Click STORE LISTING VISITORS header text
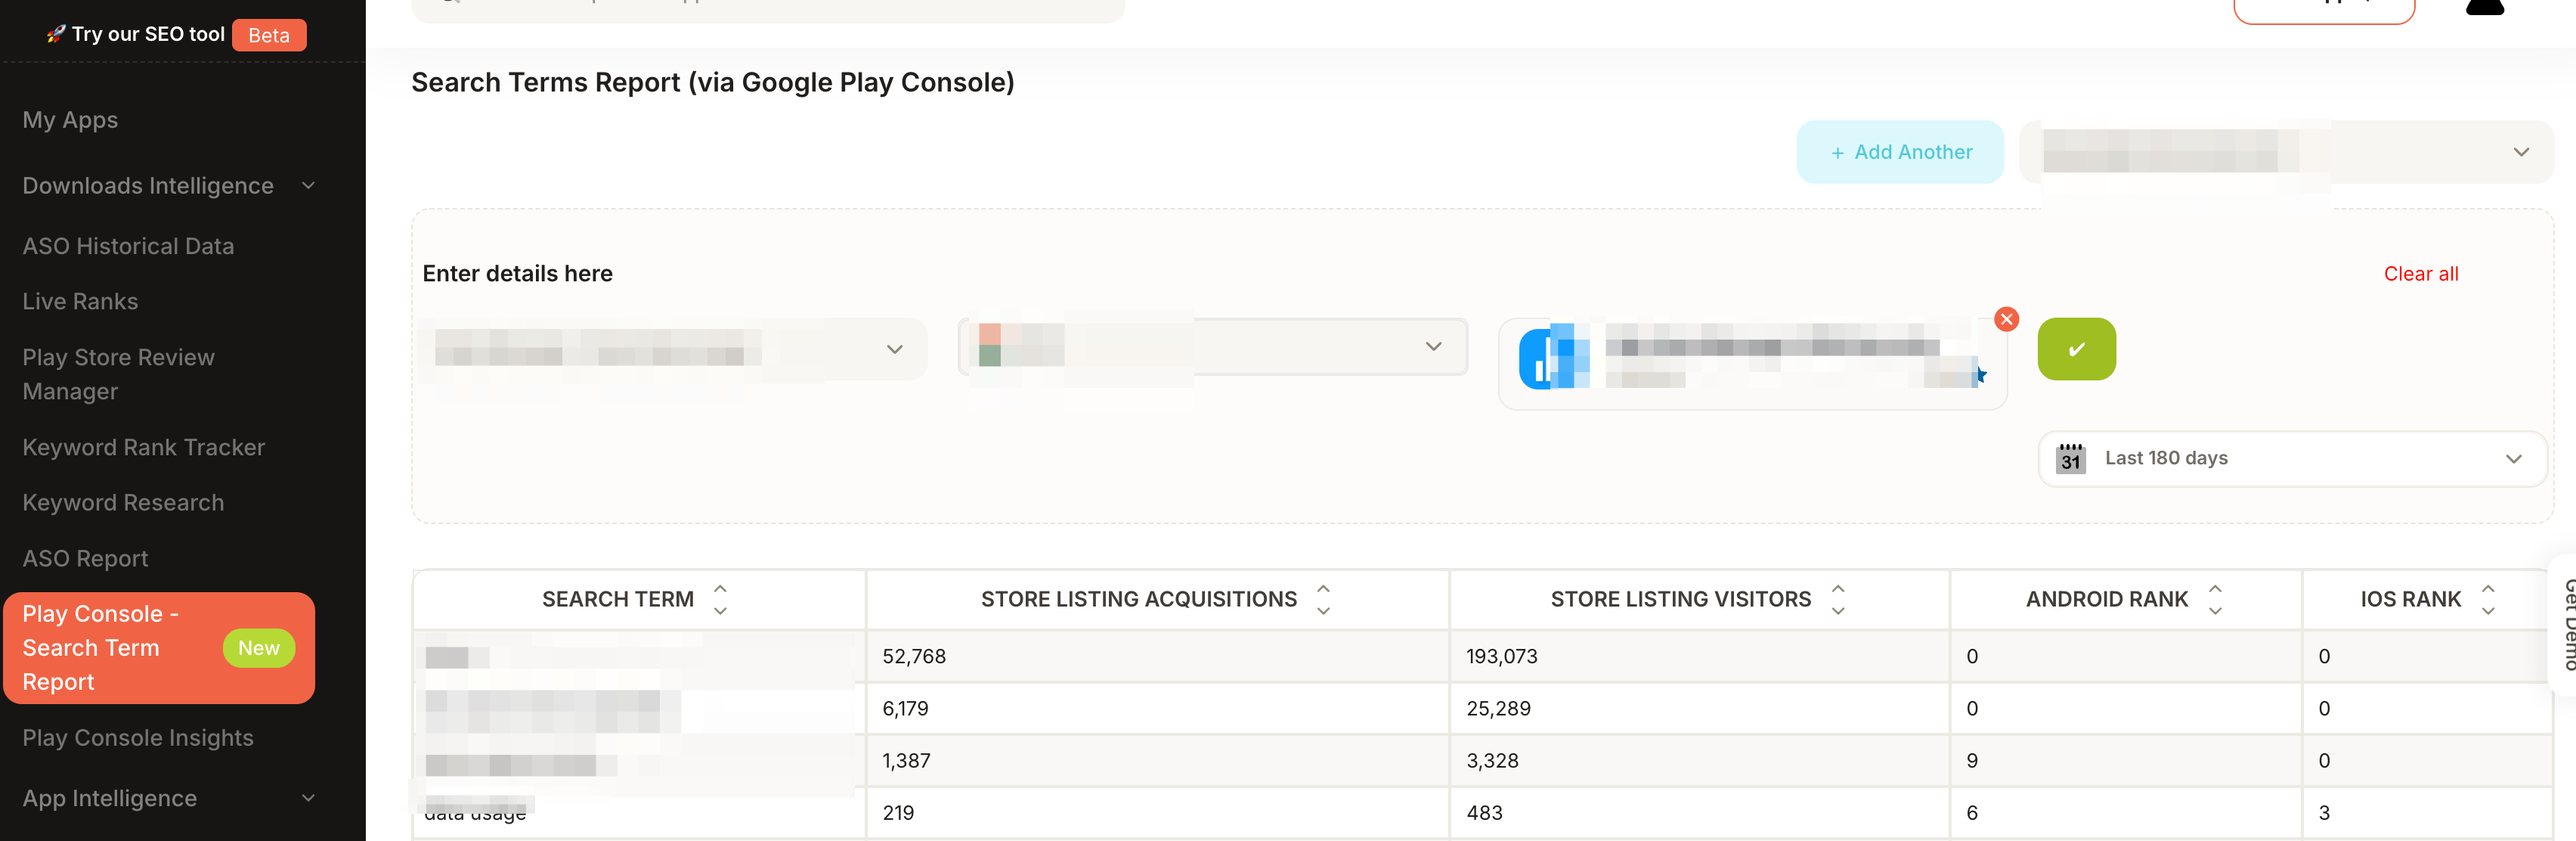 1680,599
